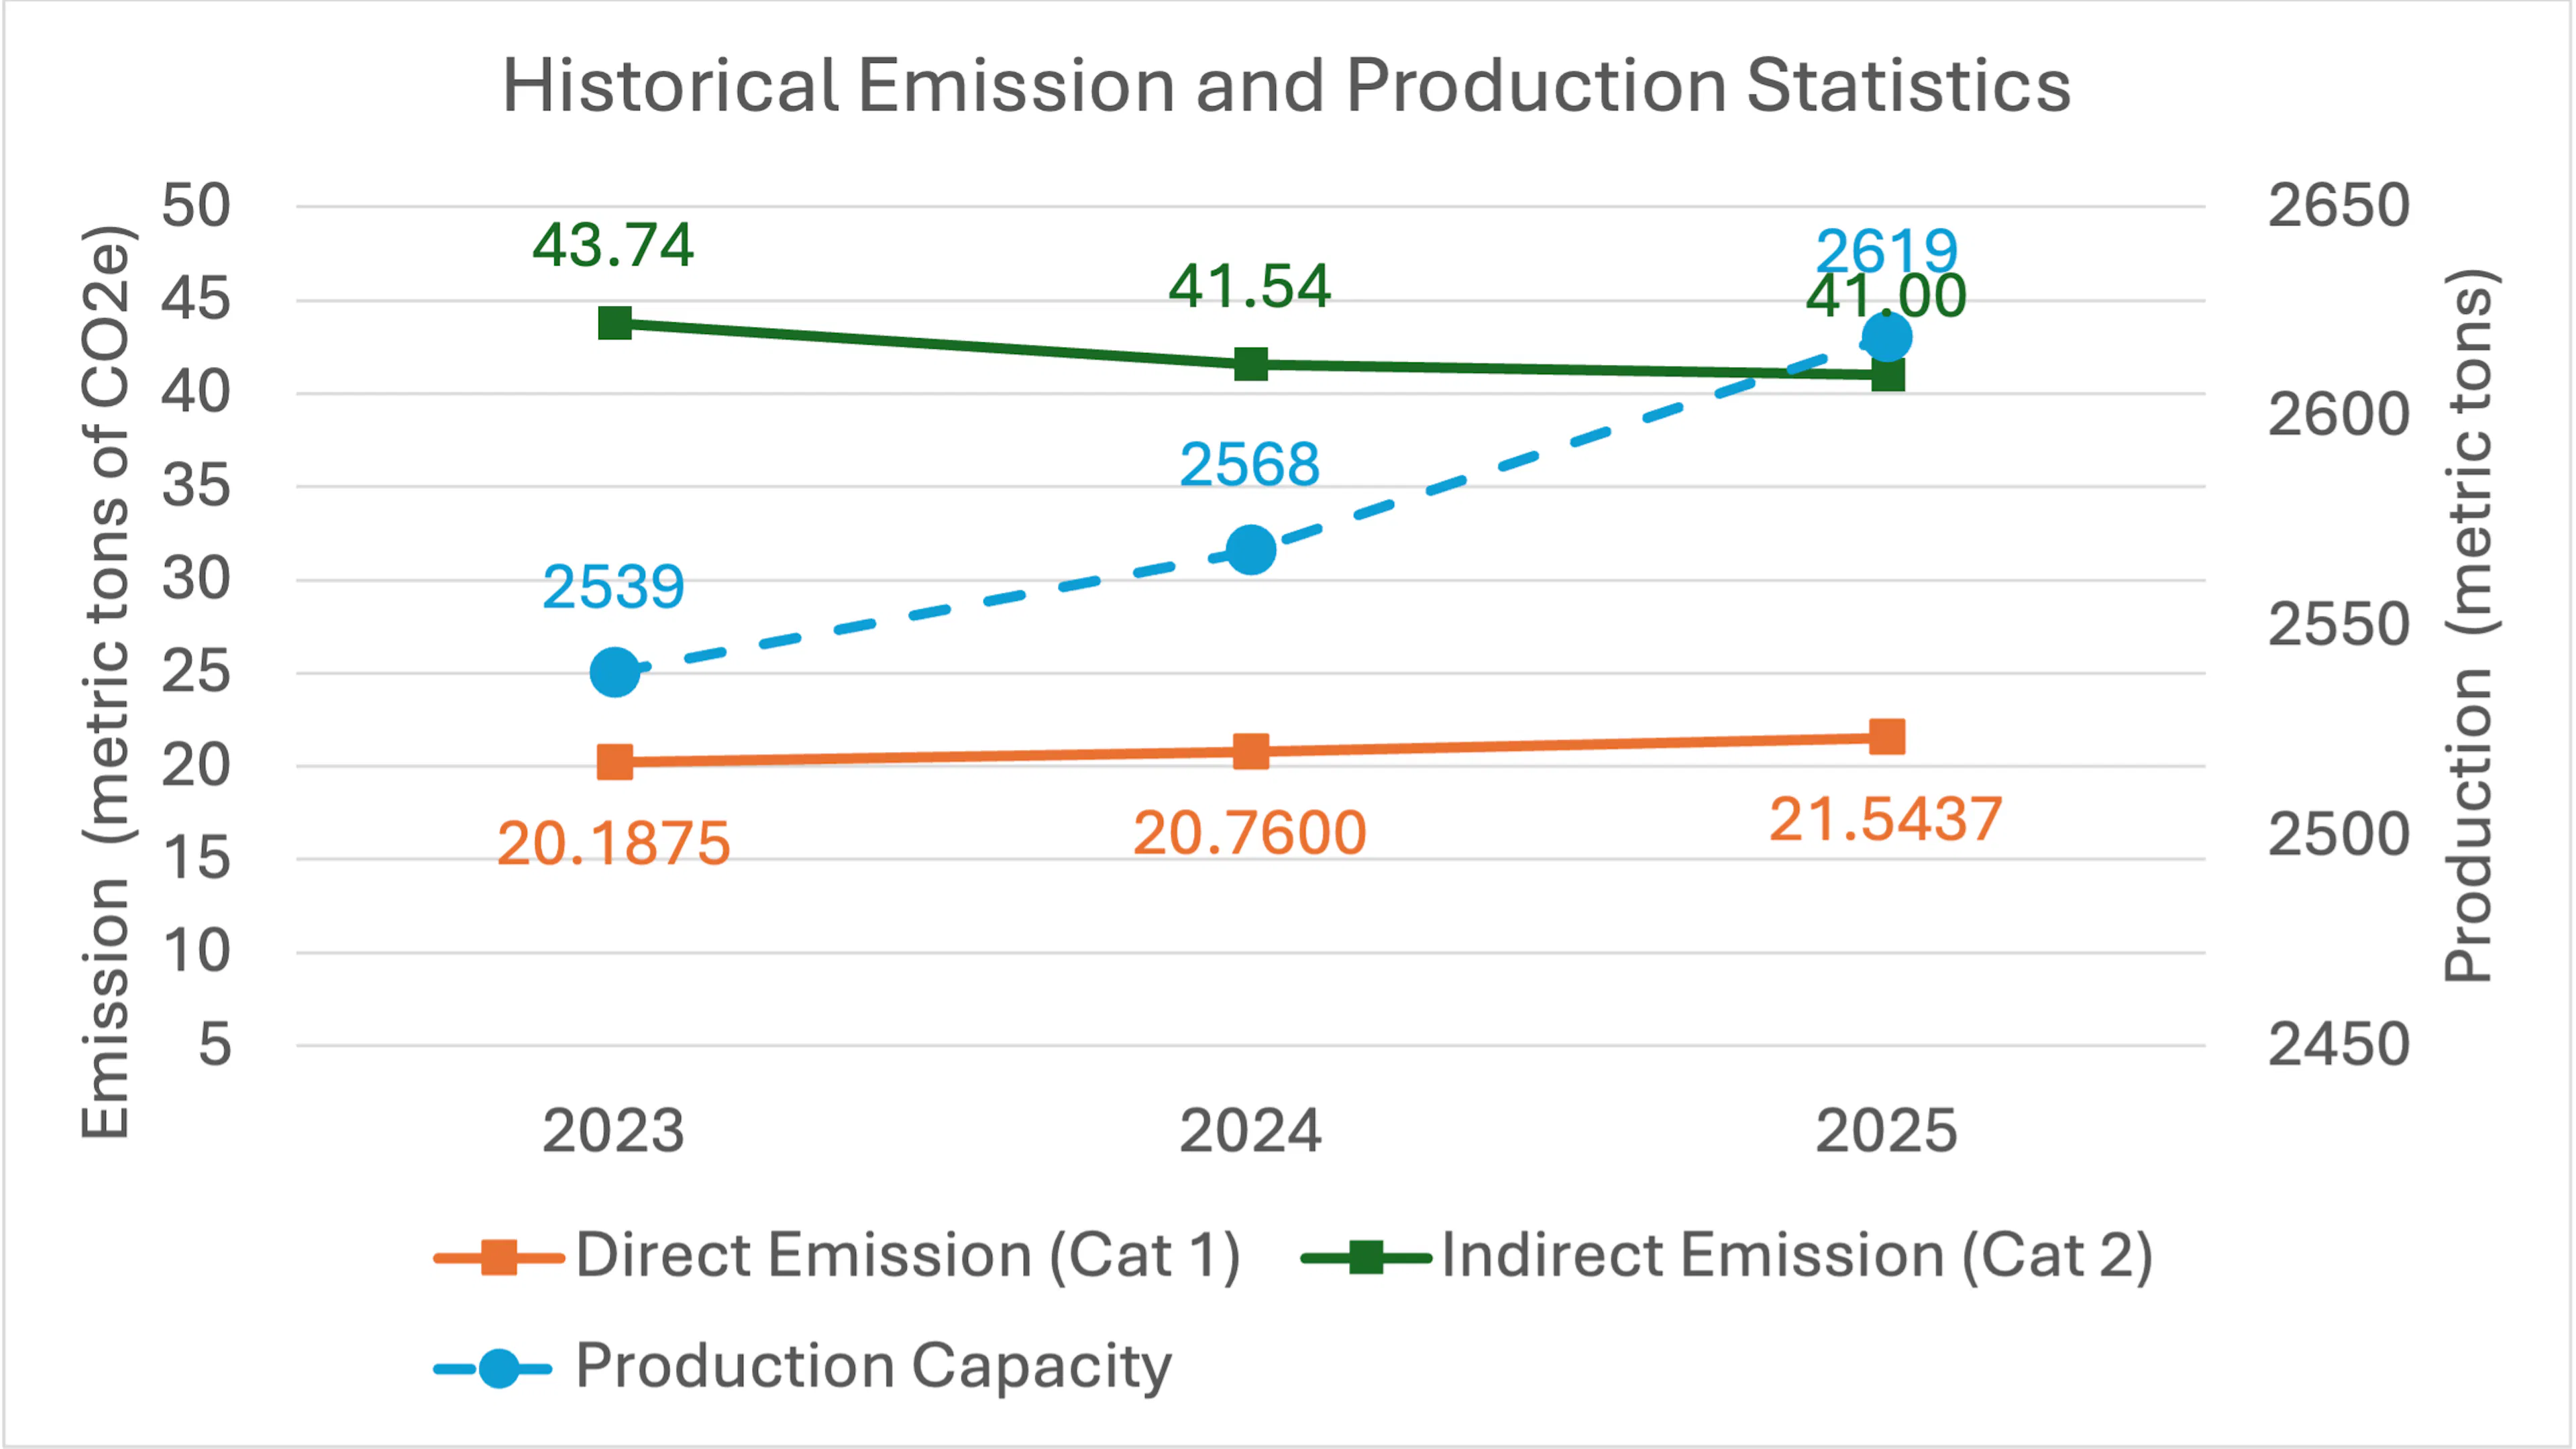Viewport: 2576px width, 1449px height.
Task: Click the green square legend marker
Action: tap(1366, 1258)
